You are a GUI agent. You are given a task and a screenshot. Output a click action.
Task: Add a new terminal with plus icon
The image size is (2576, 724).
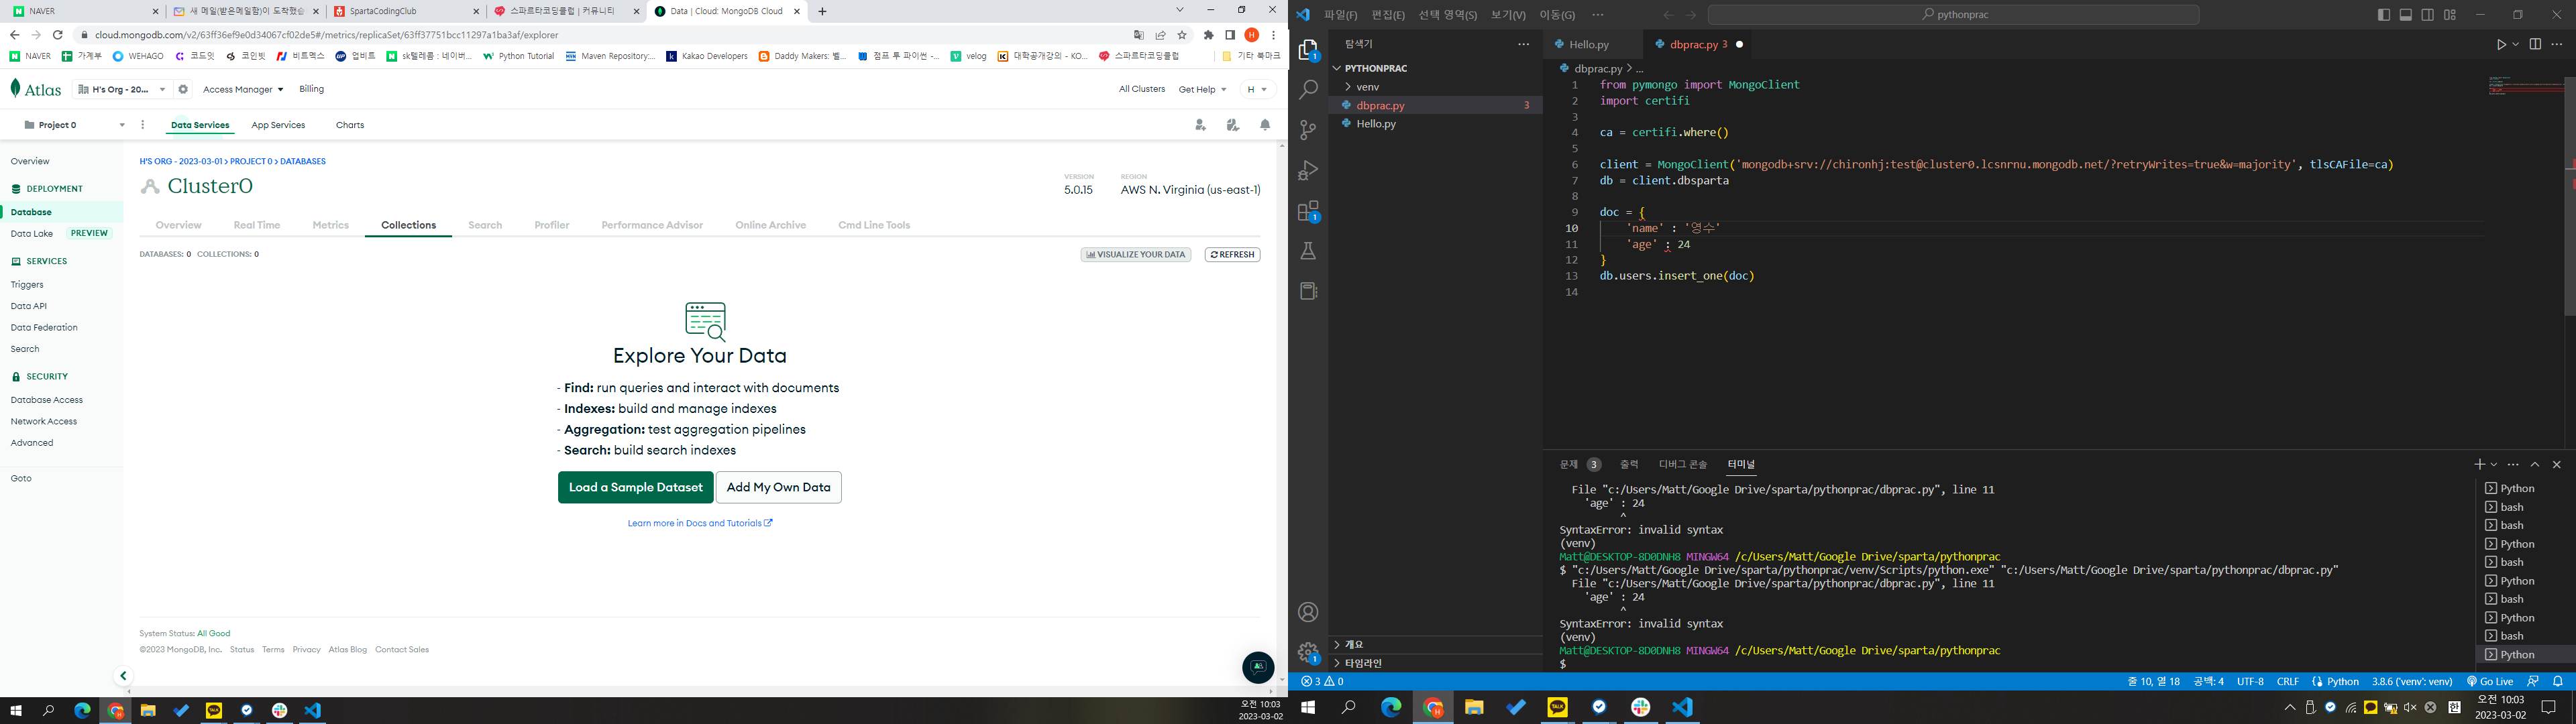2479,464
